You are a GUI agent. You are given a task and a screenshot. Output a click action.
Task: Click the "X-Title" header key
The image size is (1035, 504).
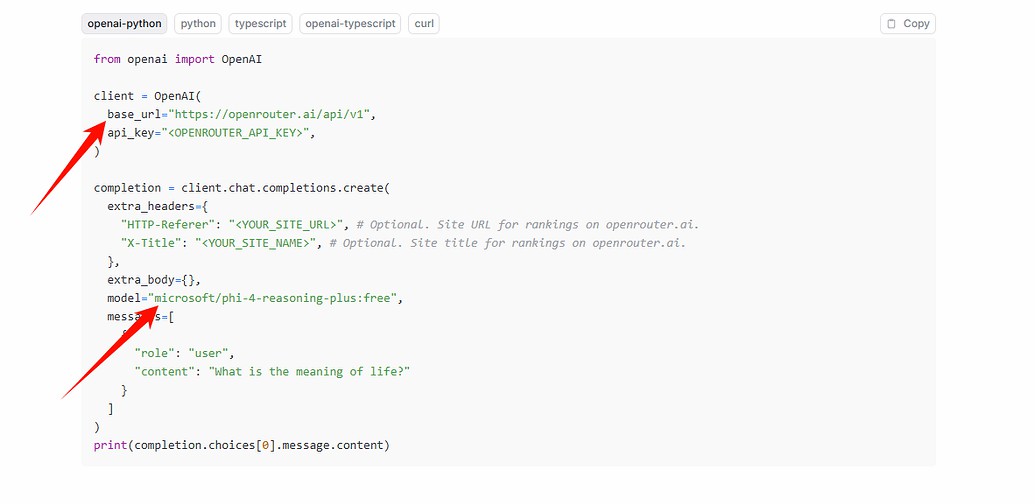coord(151,243)
